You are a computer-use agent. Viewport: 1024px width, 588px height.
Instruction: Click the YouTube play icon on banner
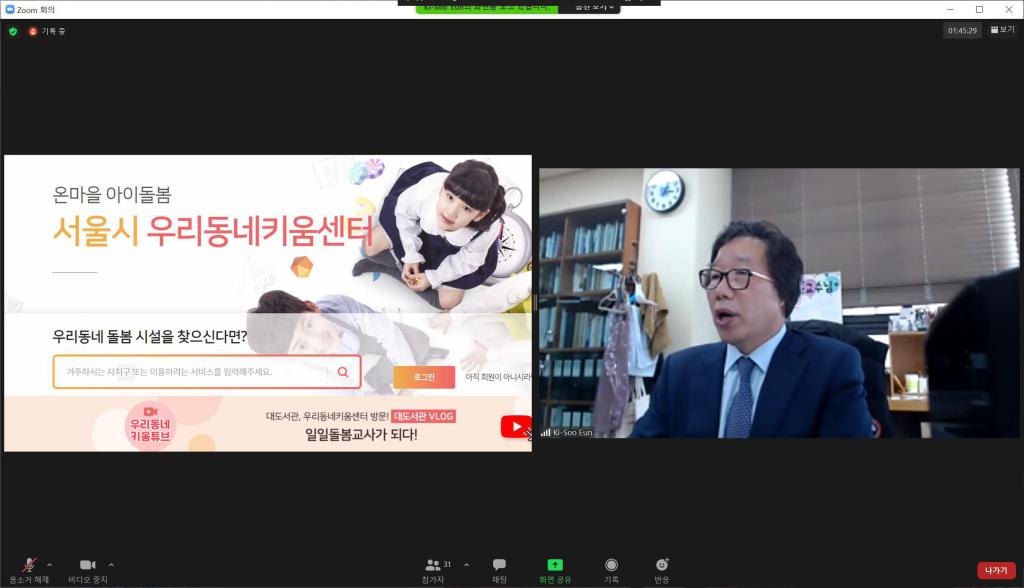coord(516,427)
